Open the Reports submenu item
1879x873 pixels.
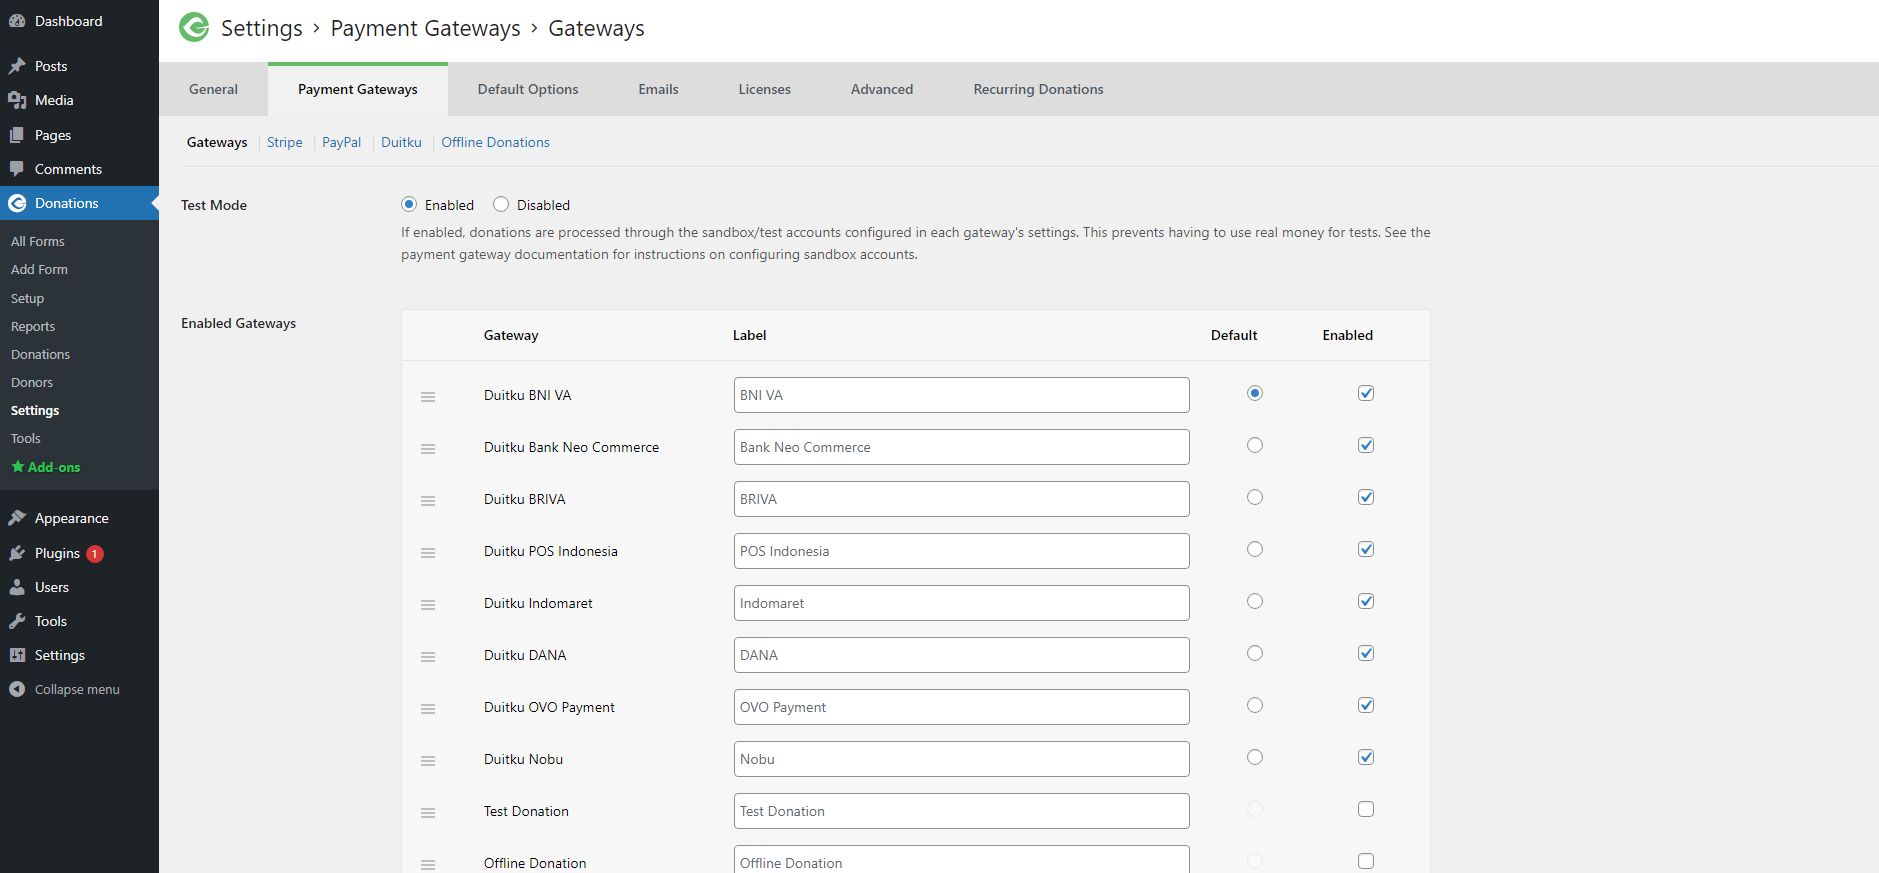point(33,326)
